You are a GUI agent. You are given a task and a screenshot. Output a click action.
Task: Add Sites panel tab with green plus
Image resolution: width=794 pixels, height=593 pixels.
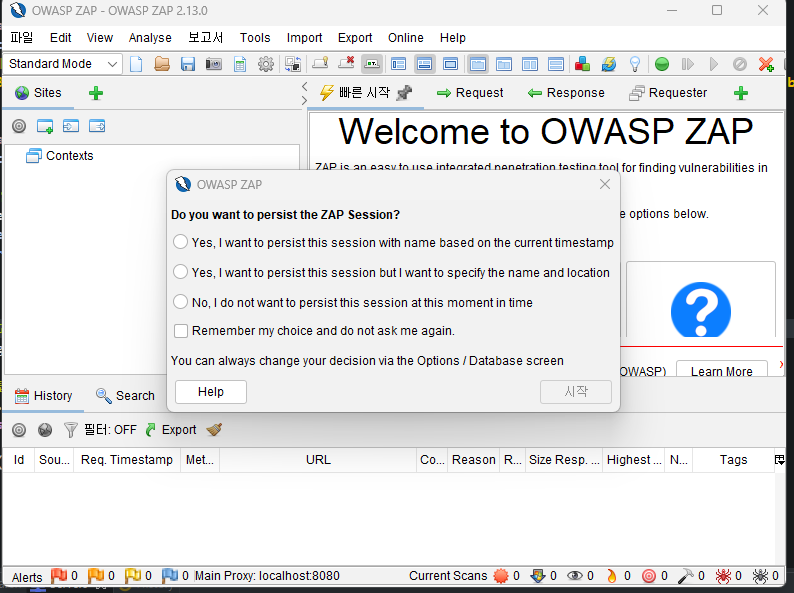point(96,93)
